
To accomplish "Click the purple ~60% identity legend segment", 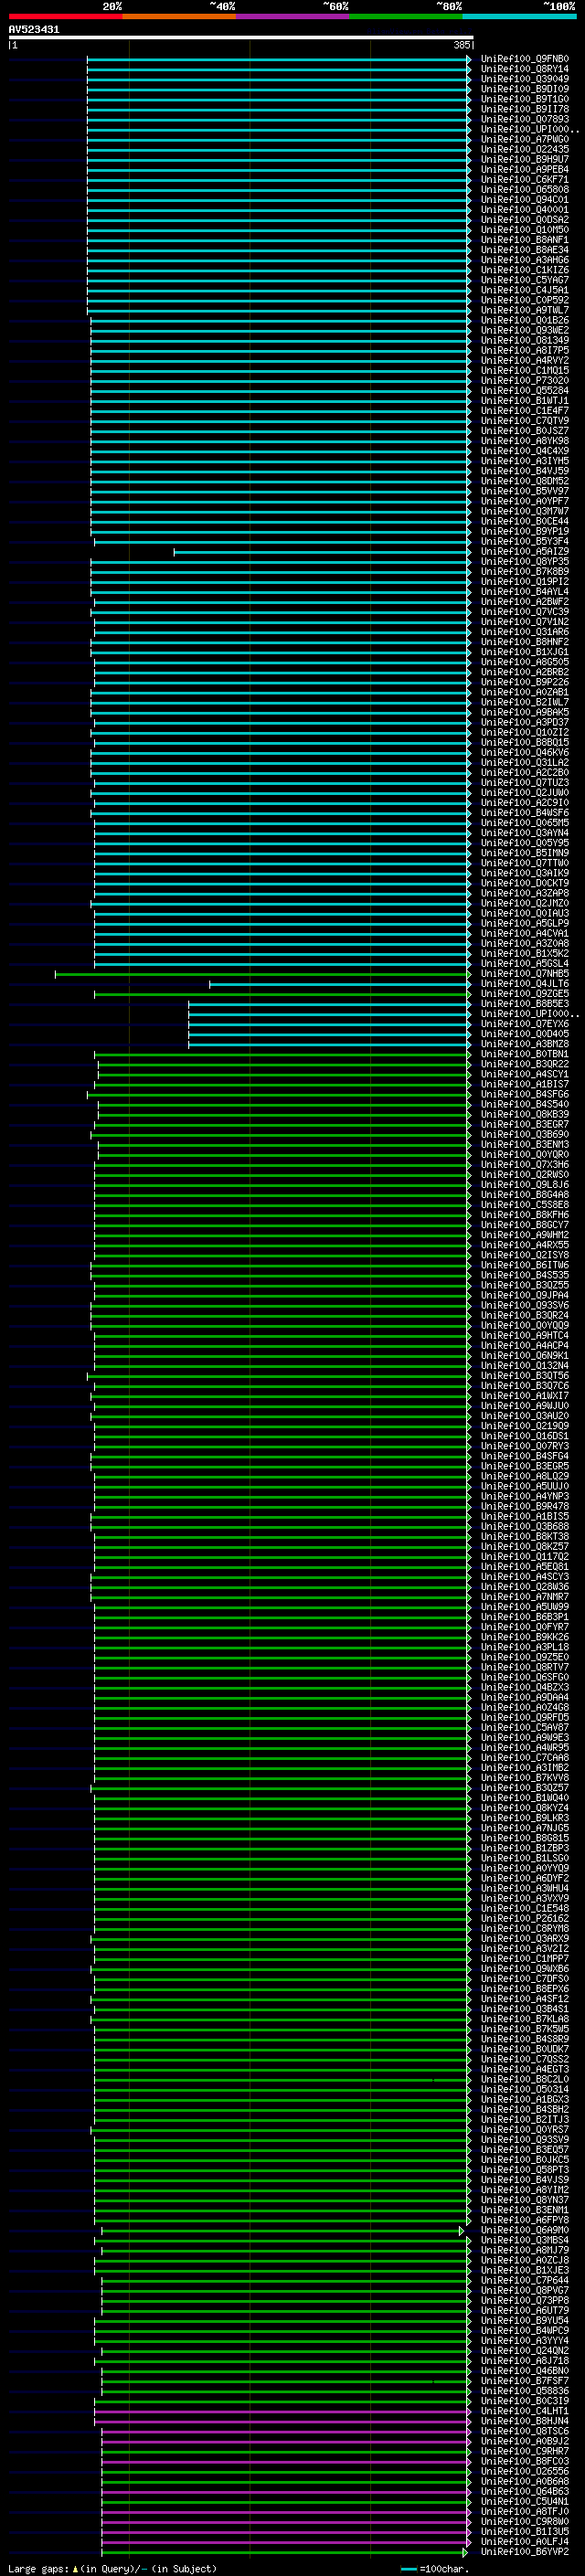I will pos(293,16).
